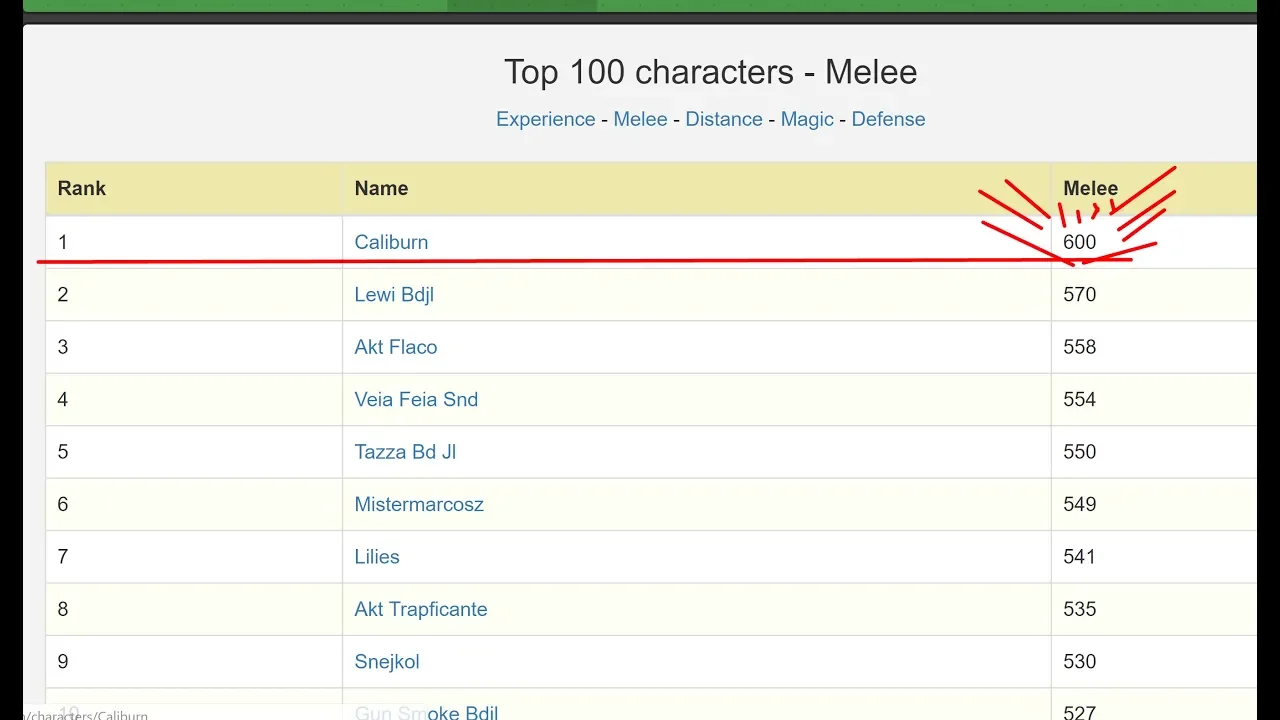Click the Top 100 characters heading
The image size is (1280, 720).
[710, 72]
